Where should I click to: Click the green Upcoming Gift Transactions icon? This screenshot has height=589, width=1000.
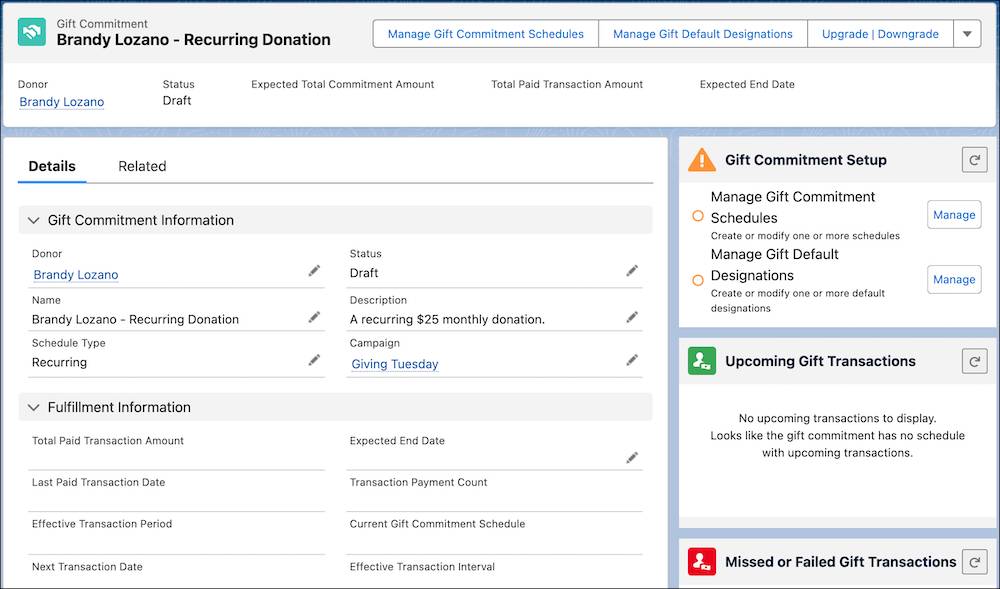(702, 361)
